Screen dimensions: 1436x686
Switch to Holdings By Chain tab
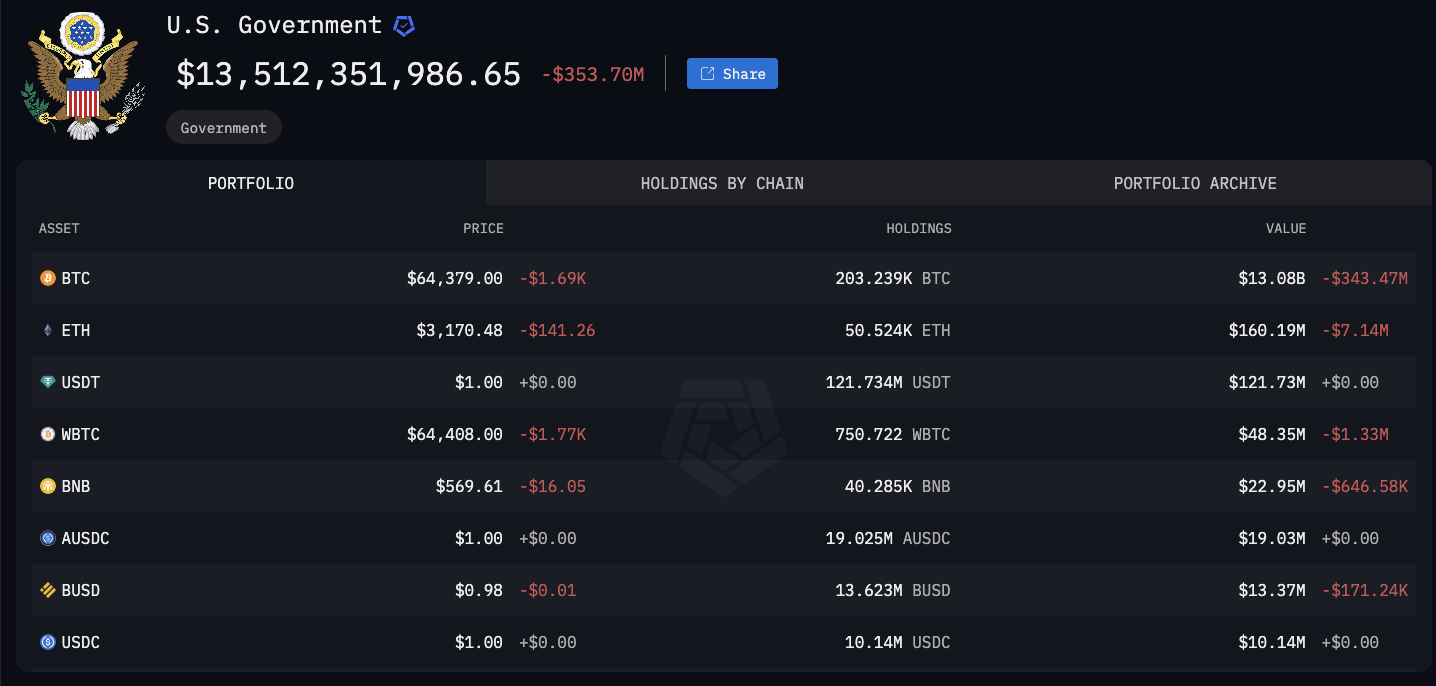[722, 183]
